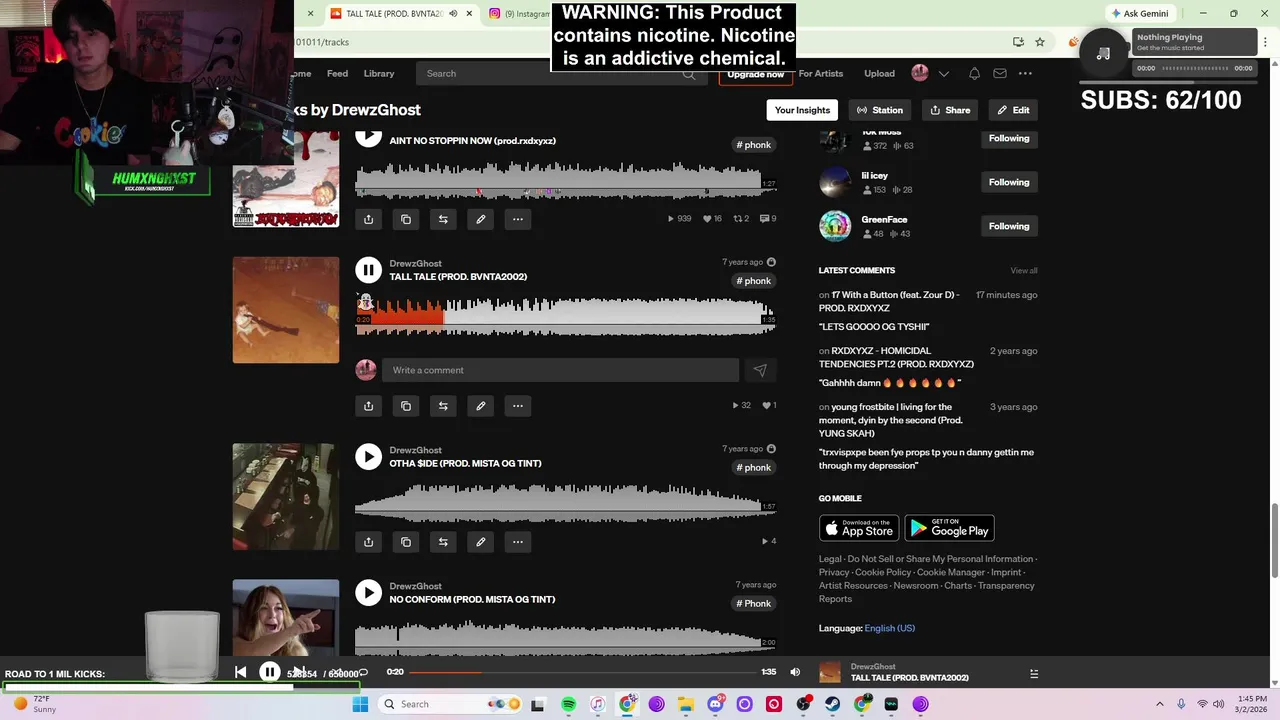
Task: Open File Explorer from the taskbar
Action: (x=686, y=704)
